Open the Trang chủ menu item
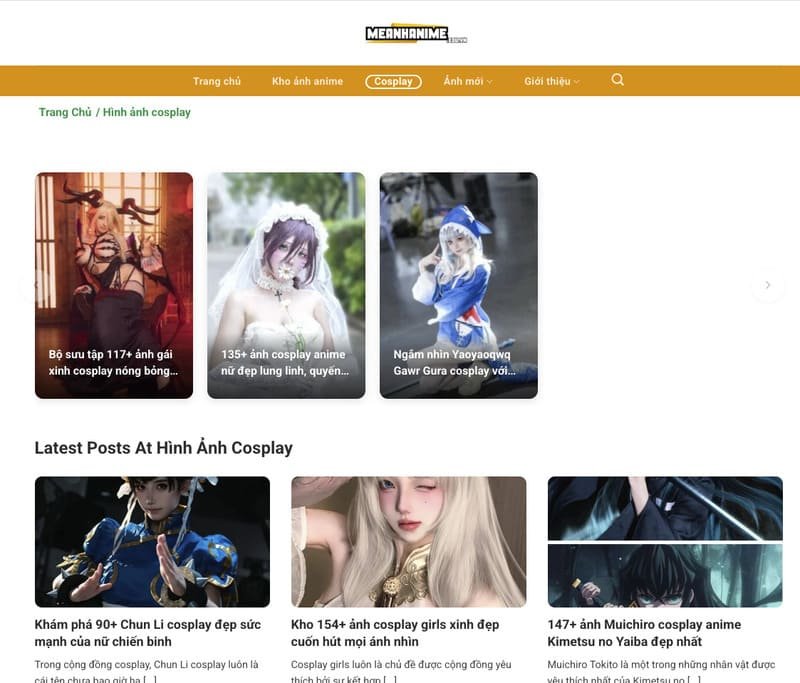This screenshot has height=683, width=800. click(x=217, y=81)
